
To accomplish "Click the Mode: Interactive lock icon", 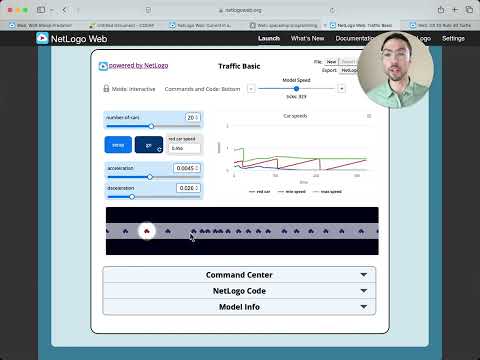I will pyautogui.click(x=106, y=89).
